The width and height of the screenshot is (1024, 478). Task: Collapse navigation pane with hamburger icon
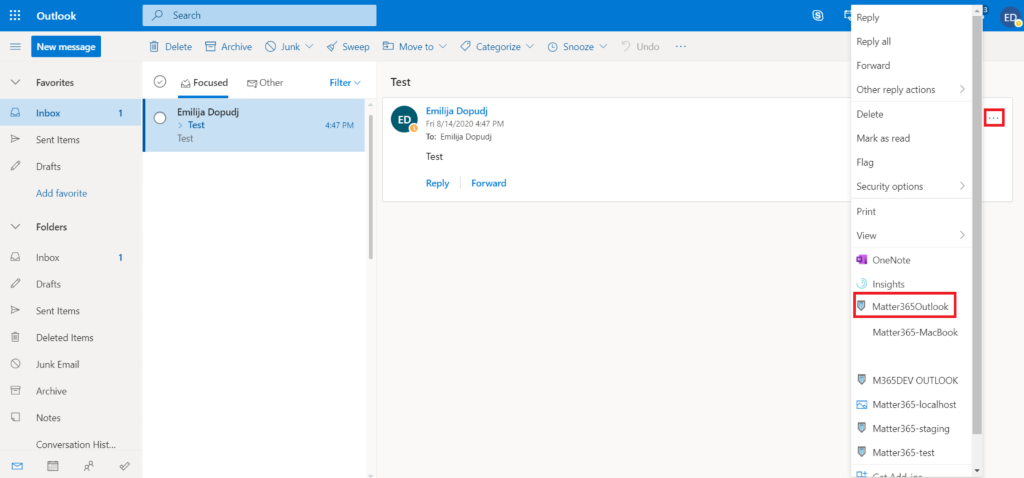point(15,46)
